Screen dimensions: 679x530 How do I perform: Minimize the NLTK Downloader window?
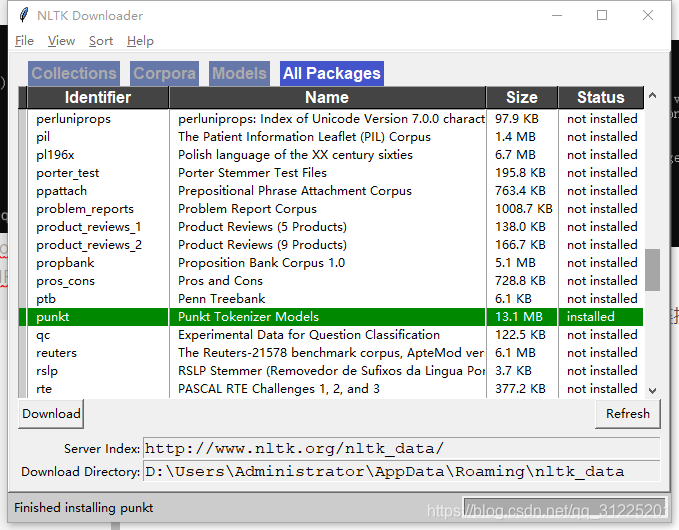click(x=557, y=15)
